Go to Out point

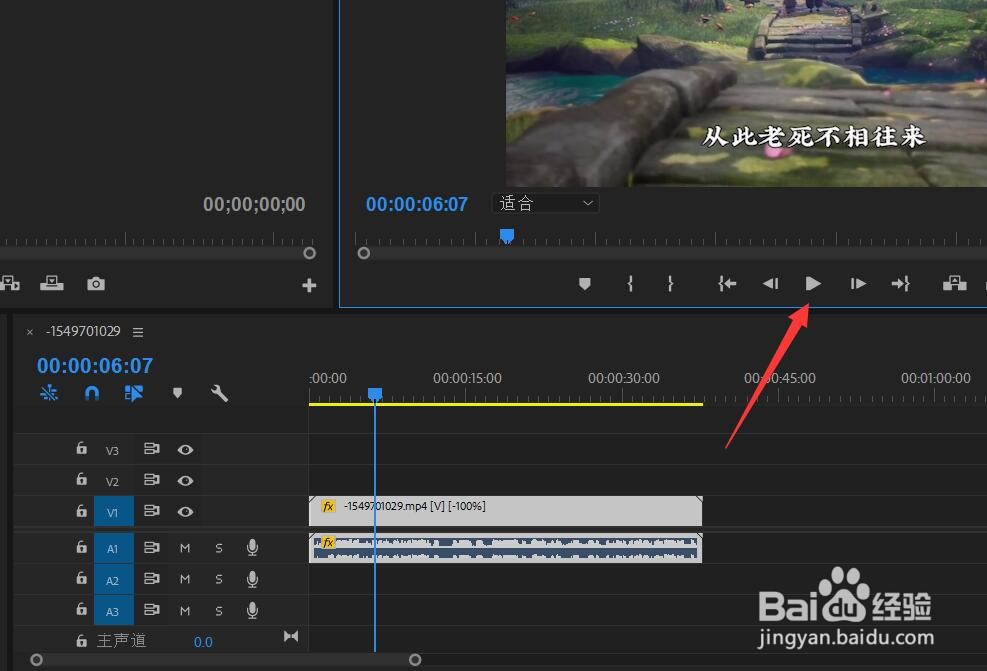point(901,284)
